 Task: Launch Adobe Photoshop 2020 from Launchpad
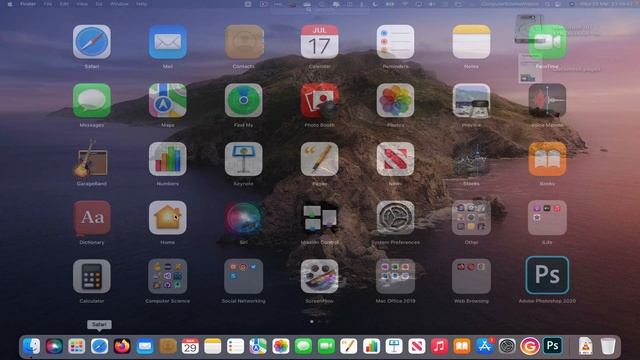pos(547,276)
